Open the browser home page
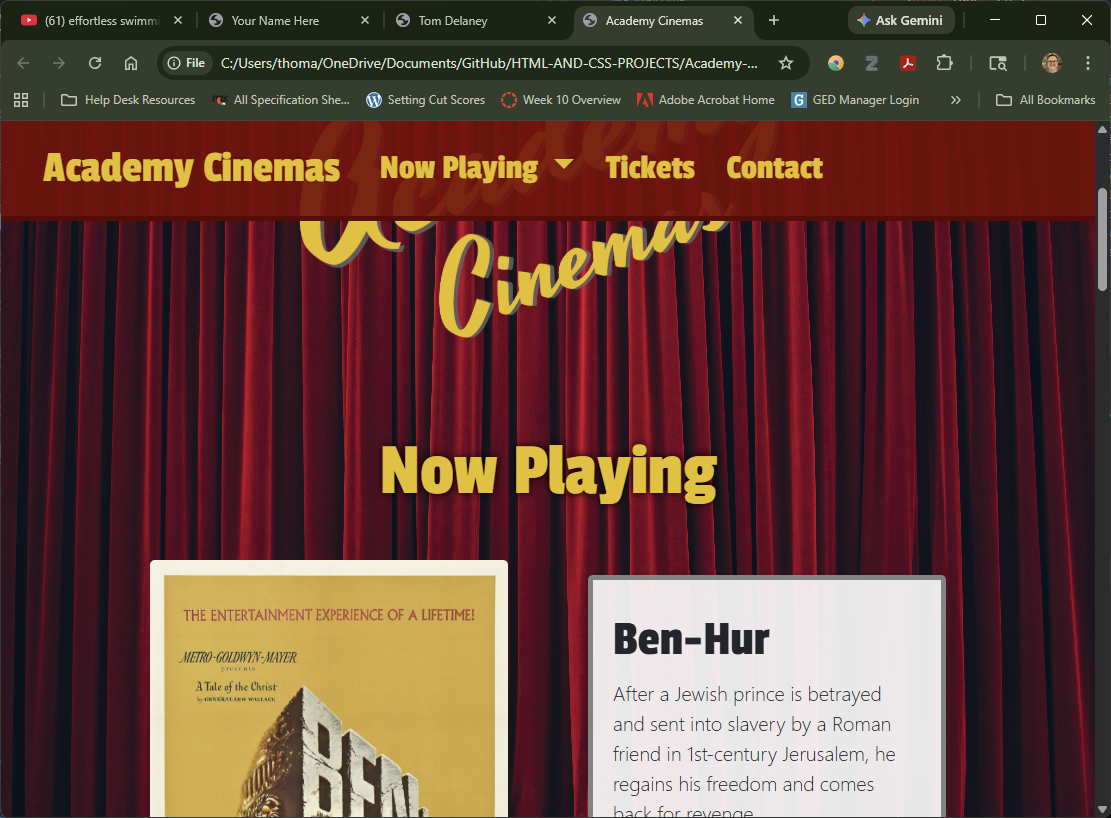 coord(130,62)
